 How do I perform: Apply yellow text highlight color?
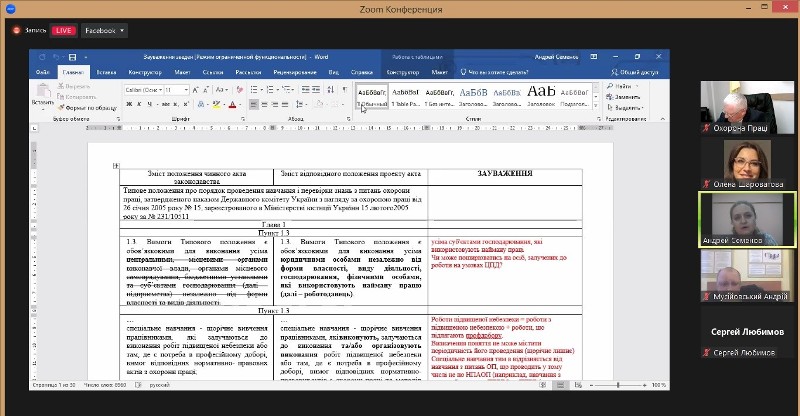point(216,104)
